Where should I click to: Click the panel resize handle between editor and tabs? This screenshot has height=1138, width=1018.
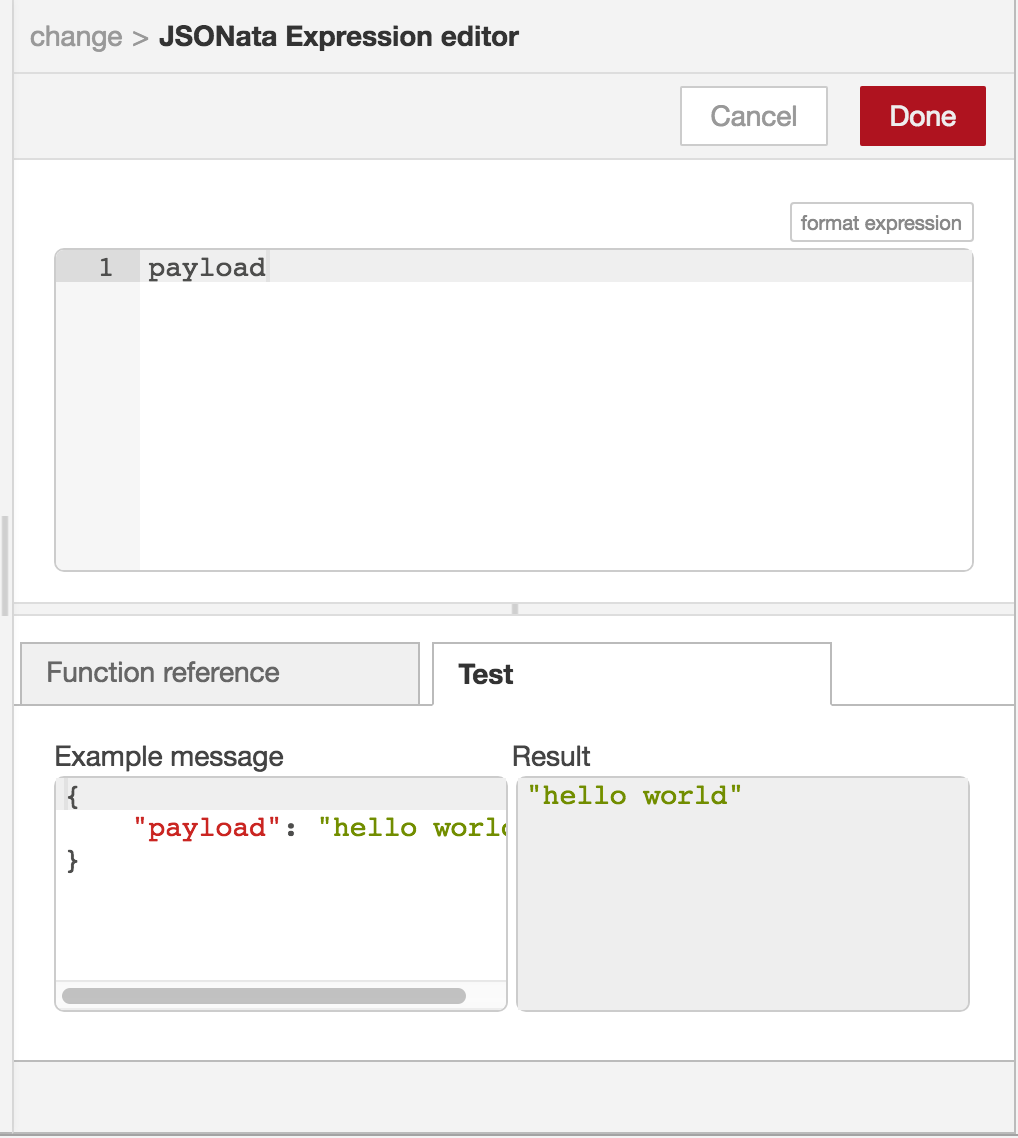point(514,609)
